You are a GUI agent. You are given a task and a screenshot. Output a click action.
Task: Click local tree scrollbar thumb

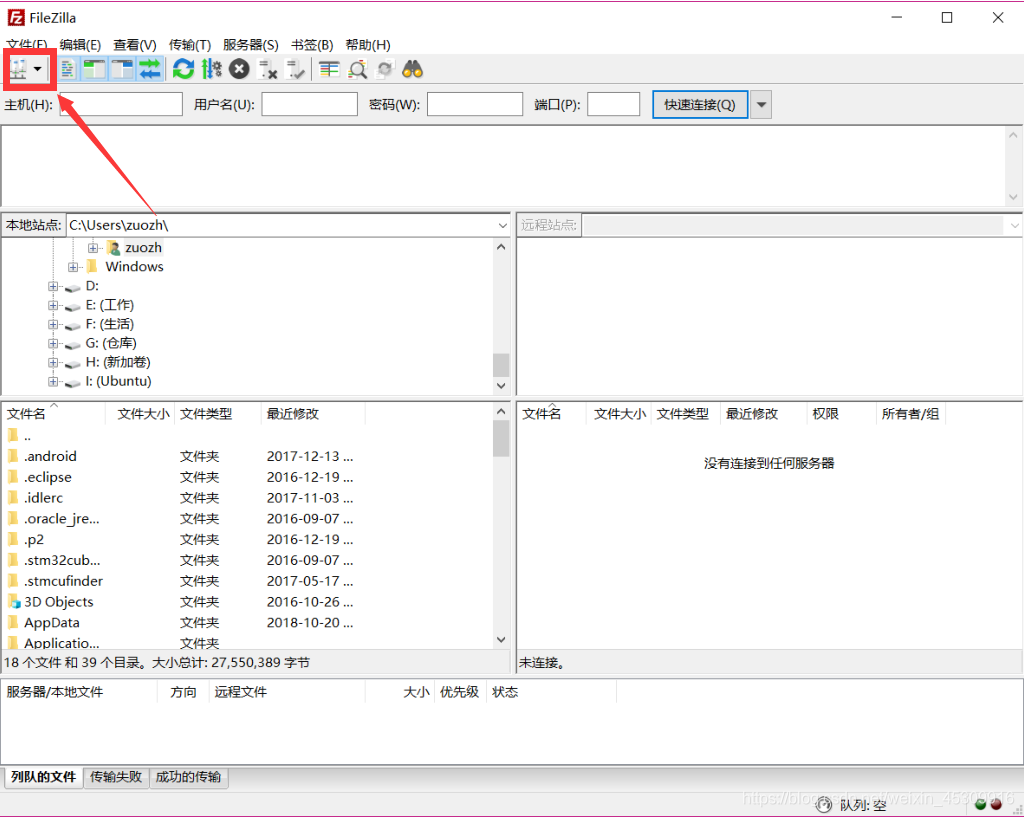point(501,364)
